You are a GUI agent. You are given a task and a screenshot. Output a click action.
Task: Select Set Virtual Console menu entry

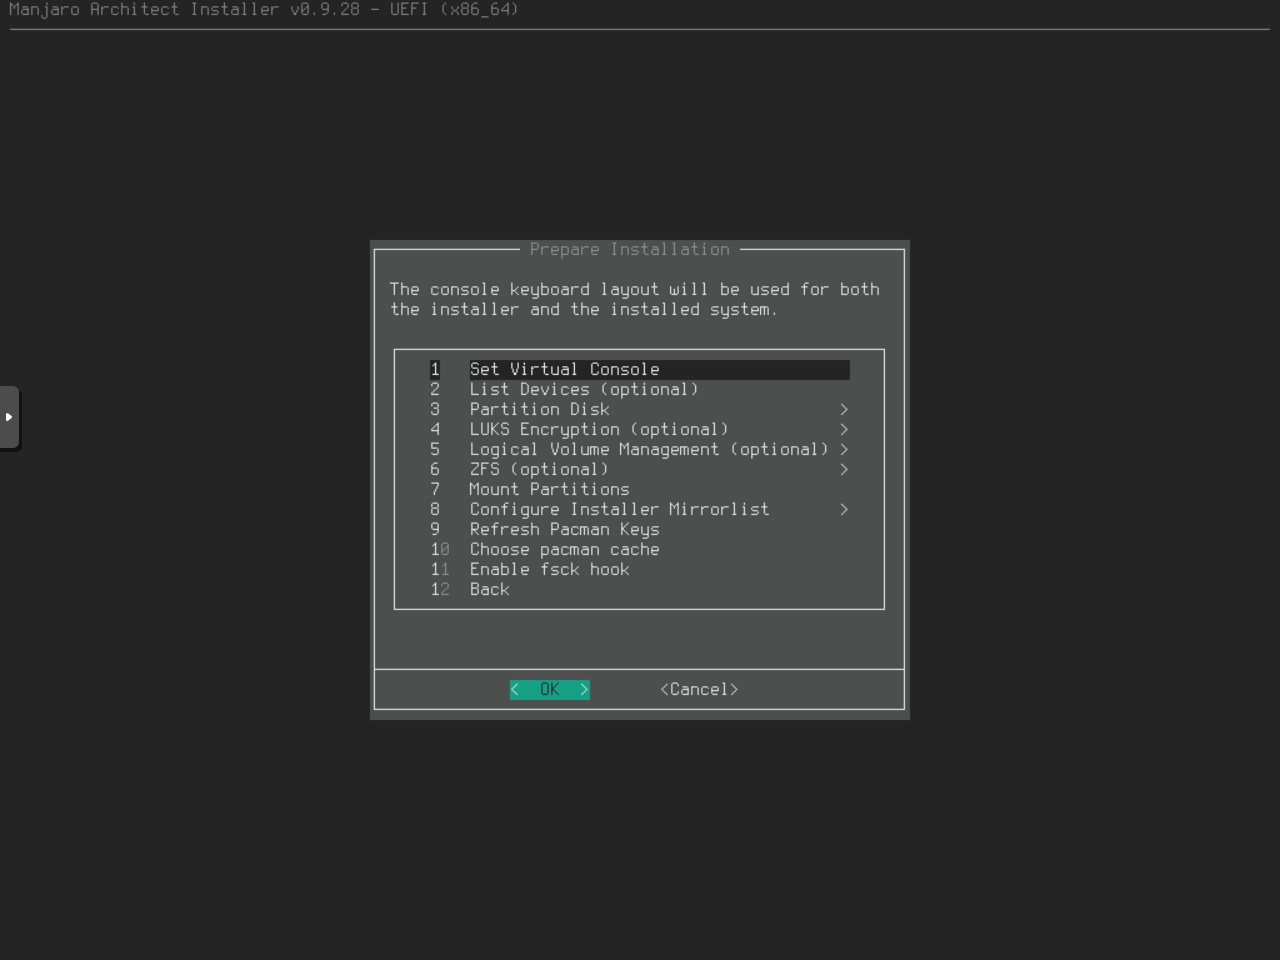point(564,370)
